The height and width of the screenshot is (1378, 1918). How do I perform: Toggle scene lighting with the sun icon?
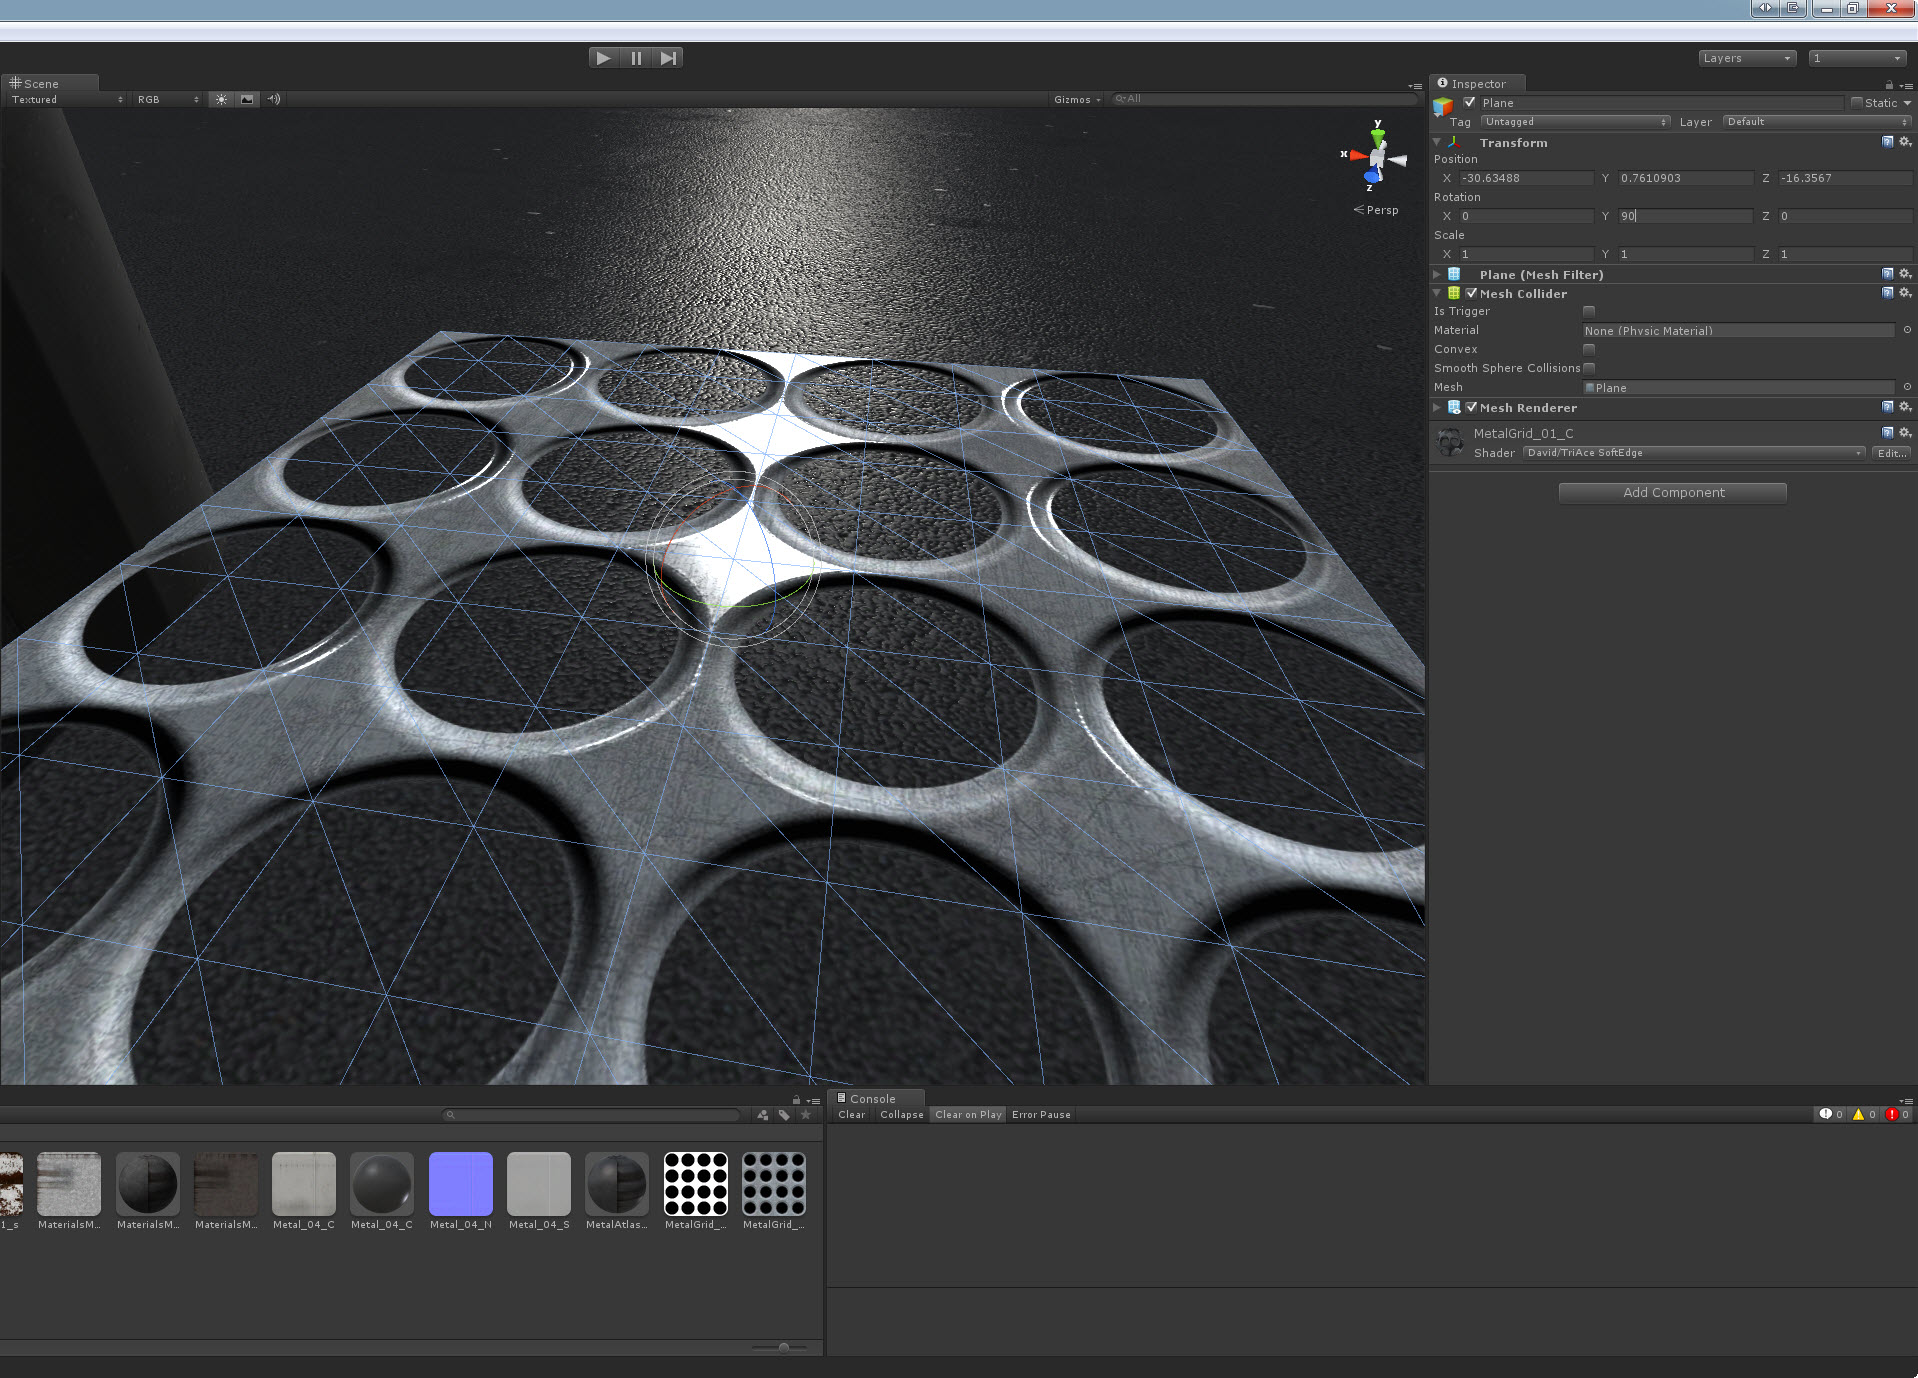[220, 99]
